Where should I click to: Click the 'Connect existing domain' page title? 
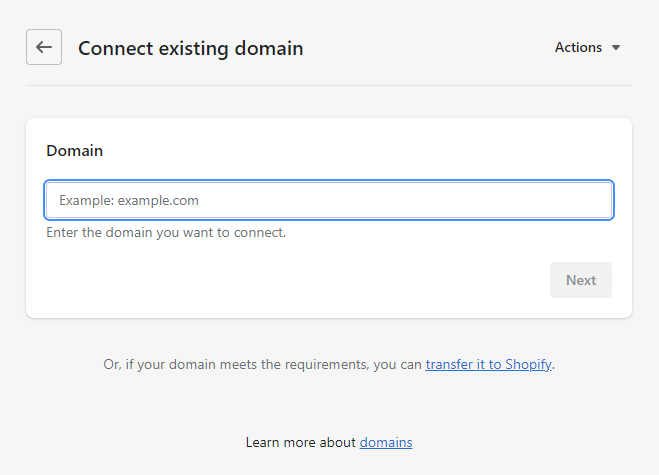[x=190, y=48]
